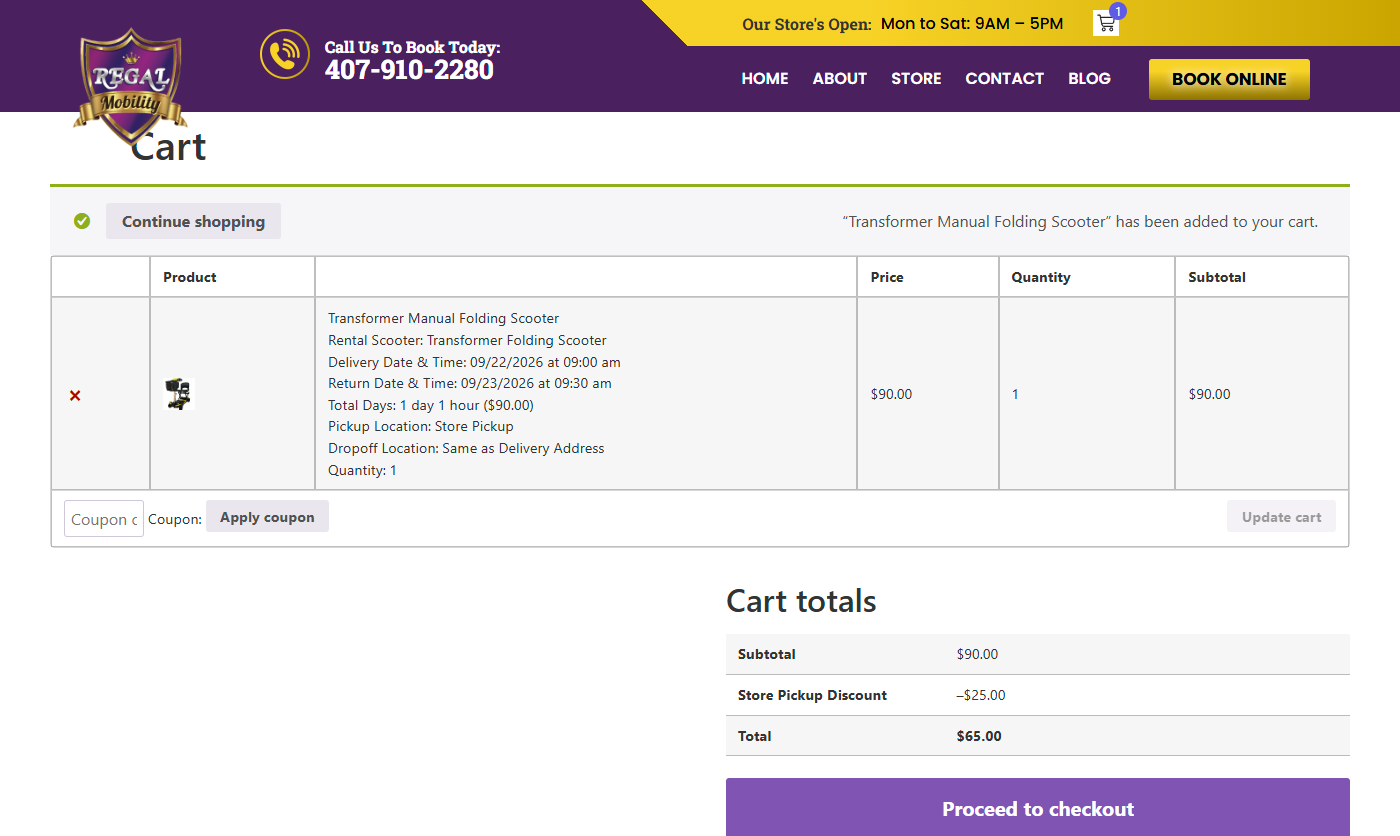Proceed to checkout

(1038, 808)
